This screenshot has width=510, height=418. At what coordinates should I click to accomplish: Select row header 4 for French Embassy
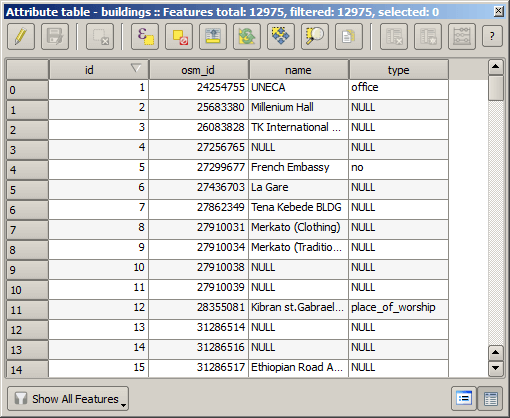click(x=27, y=170)
